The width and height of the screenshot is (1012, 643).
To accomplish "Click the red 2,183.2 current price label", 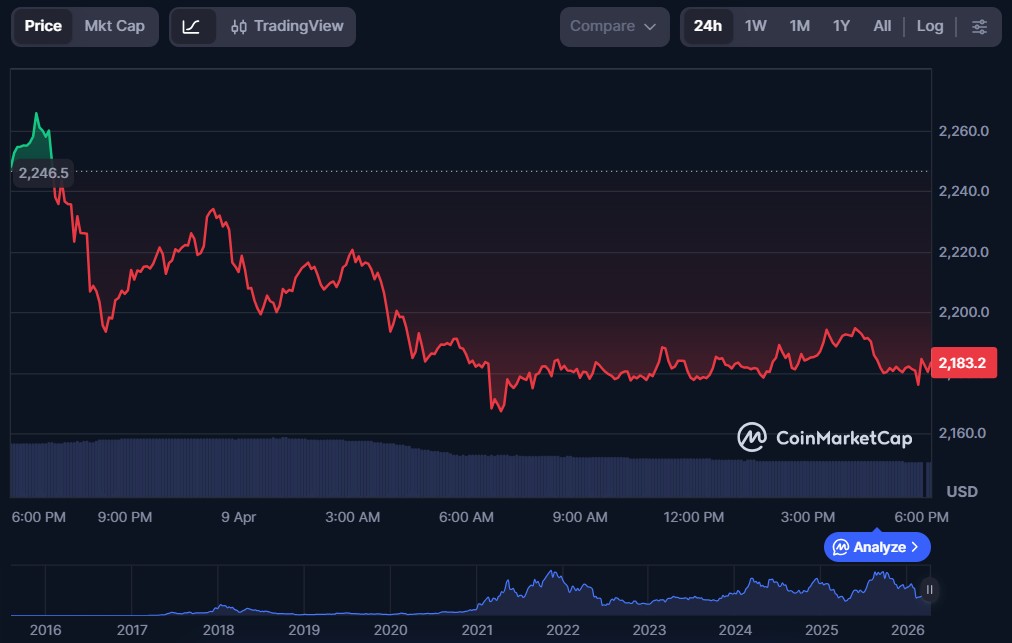I will [x=964, y=363].
